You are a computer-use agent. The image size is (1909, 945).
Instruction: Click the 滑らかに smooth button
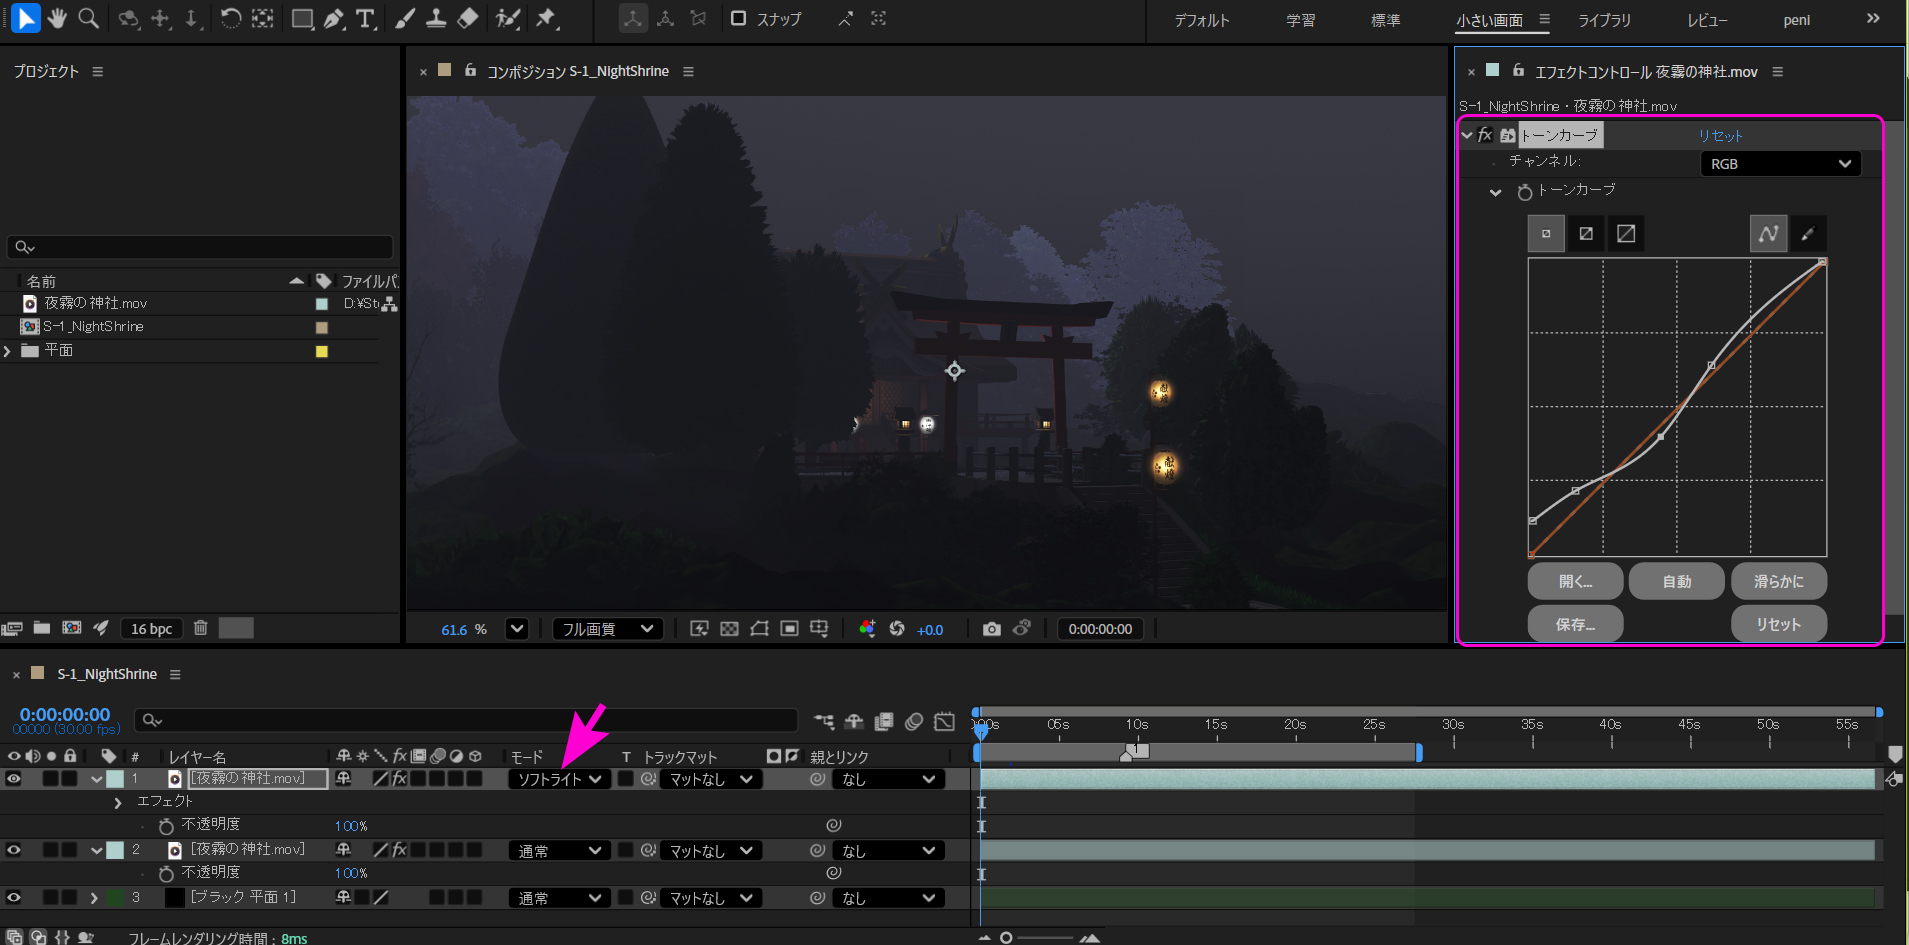point(1778,581)
